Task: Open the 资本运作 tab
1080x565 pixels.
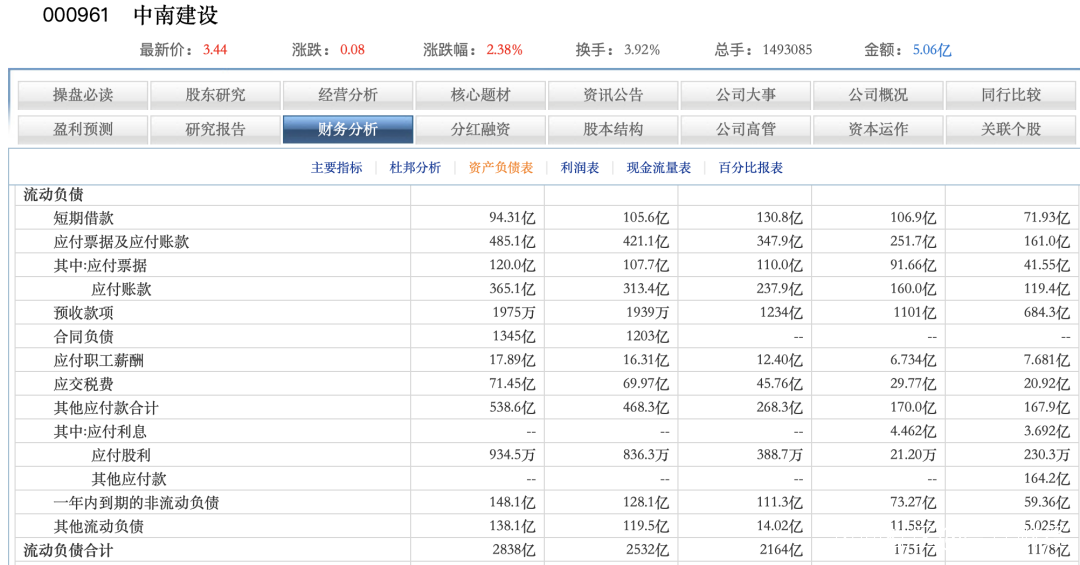Action: 878,130
